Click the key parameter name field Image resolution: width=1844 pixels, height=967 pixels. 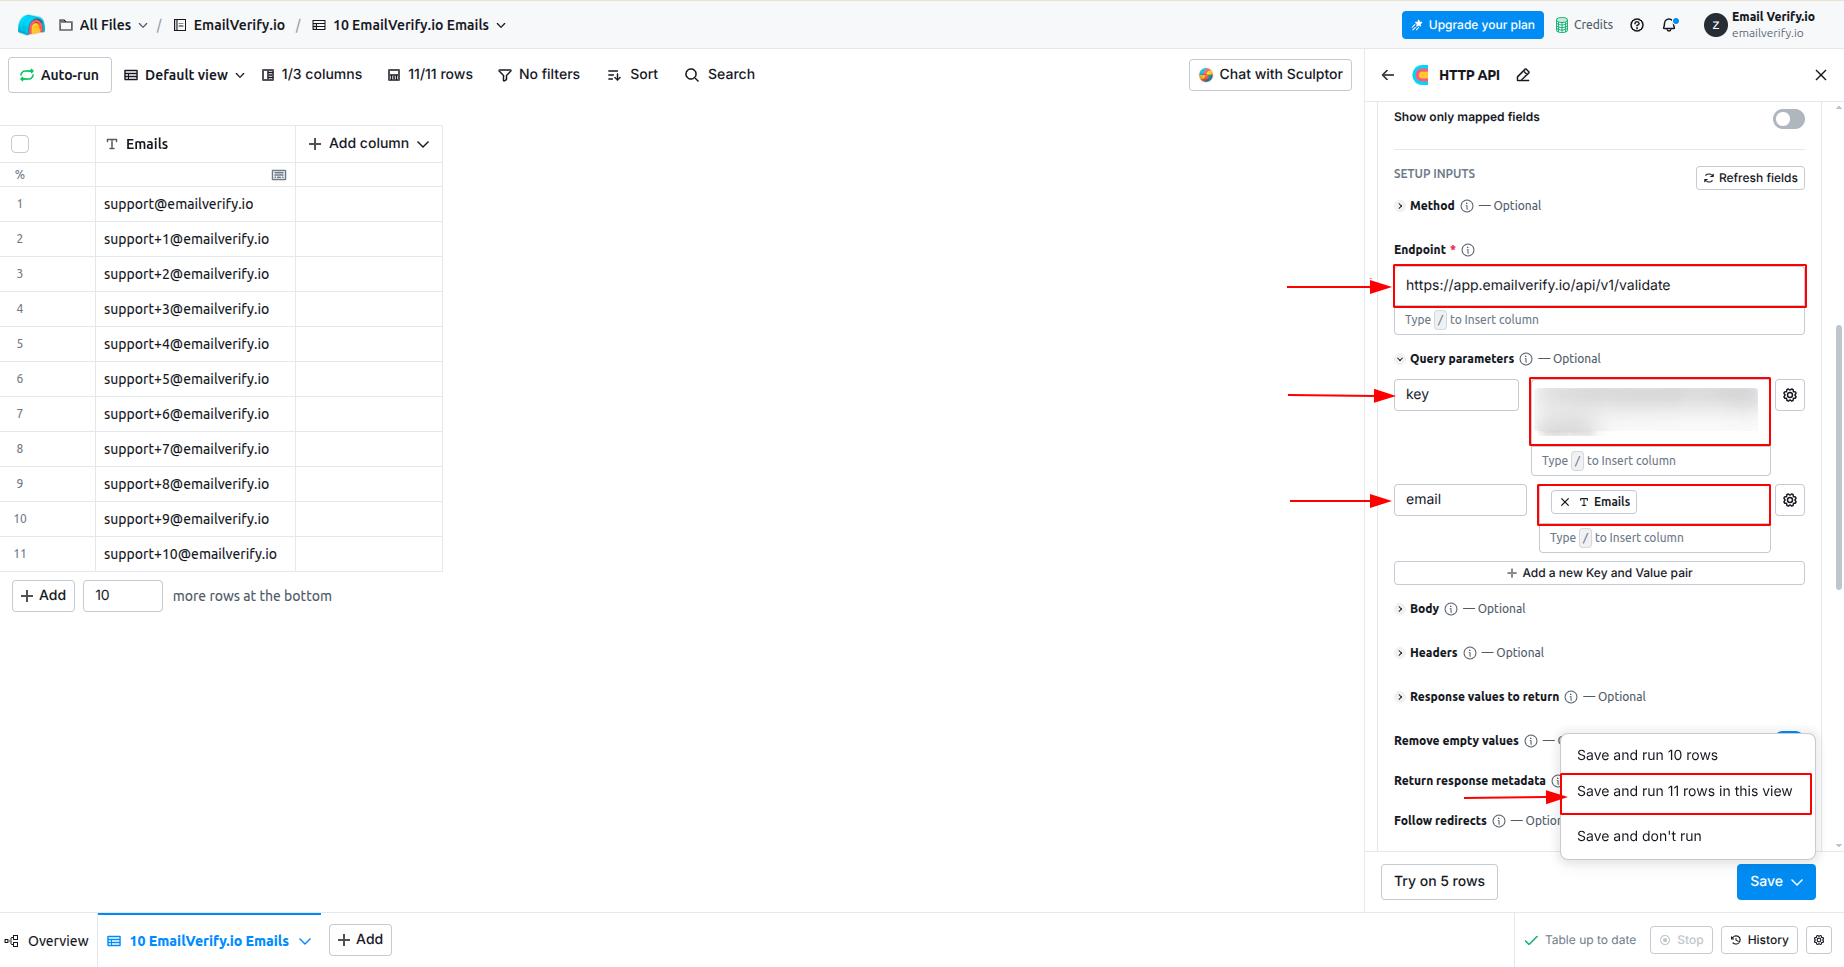[x=1456, y=395]
